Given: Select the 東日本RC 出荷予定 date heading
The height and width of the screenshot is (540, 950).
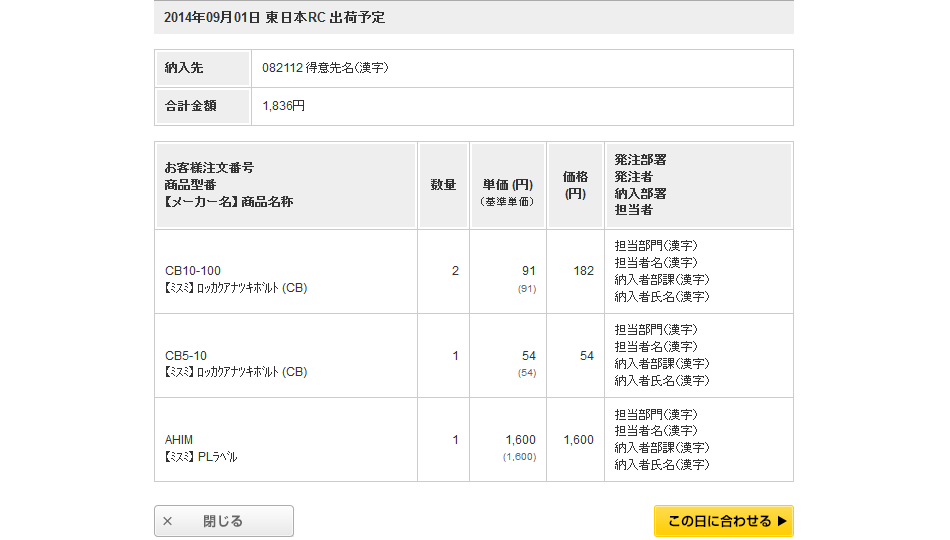Looking at the screenshot, I should [x=274, y=17].
